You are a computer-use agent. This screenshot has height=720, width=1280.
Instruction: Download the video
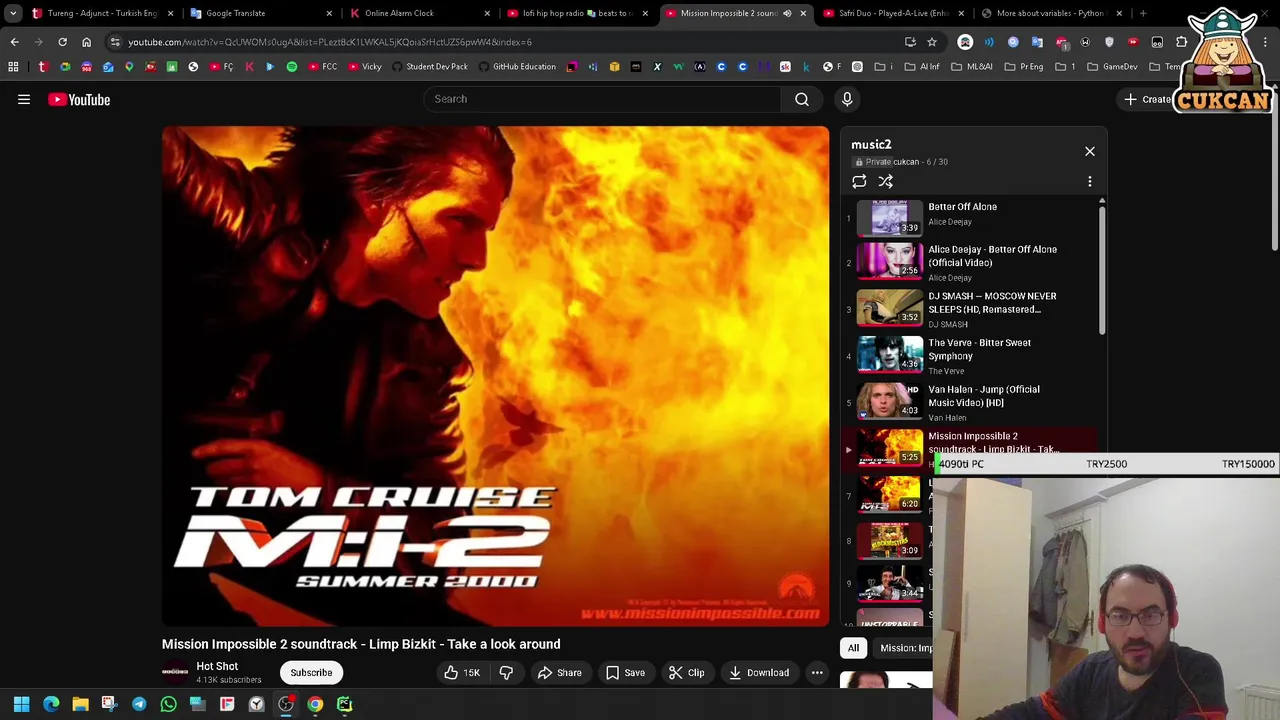coord(758,672)
